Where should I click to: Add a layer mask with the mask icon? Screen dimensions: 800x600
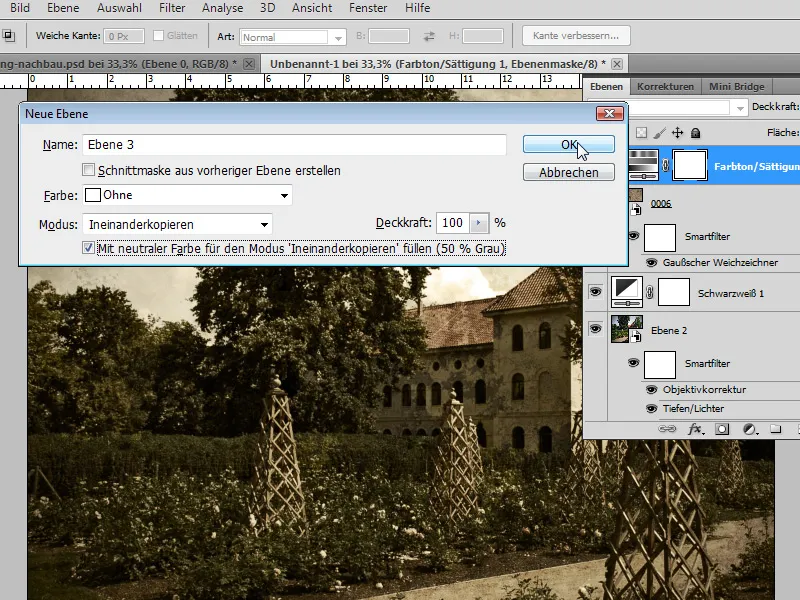coord(721,429)
